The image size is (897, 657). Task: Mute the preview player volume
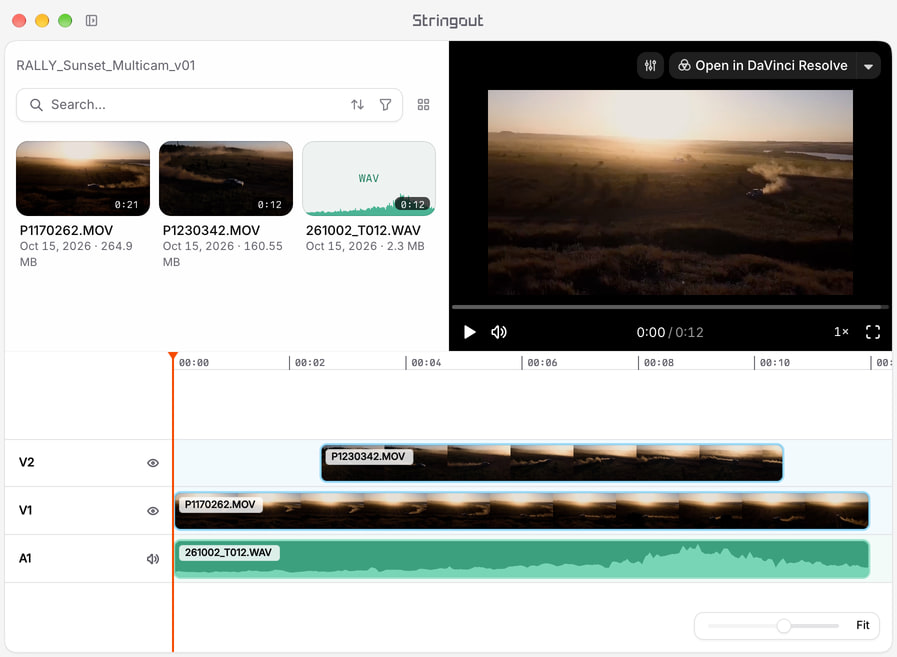click(499, 332)
